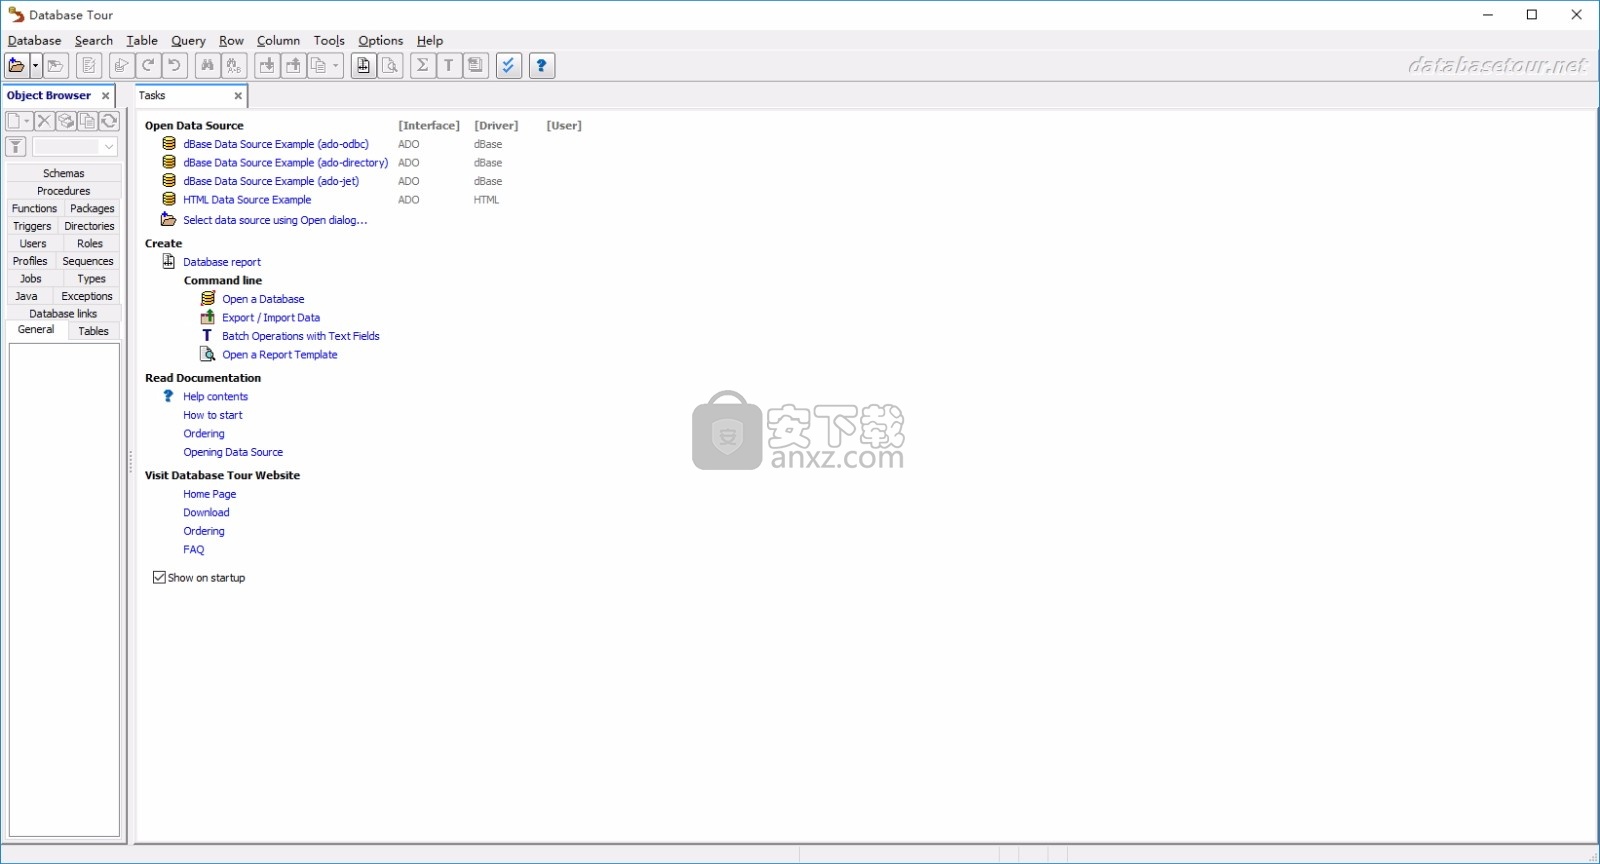Viewport: 1600px width, 864px height.
Task: Open the Query menu
Action: 188,41
